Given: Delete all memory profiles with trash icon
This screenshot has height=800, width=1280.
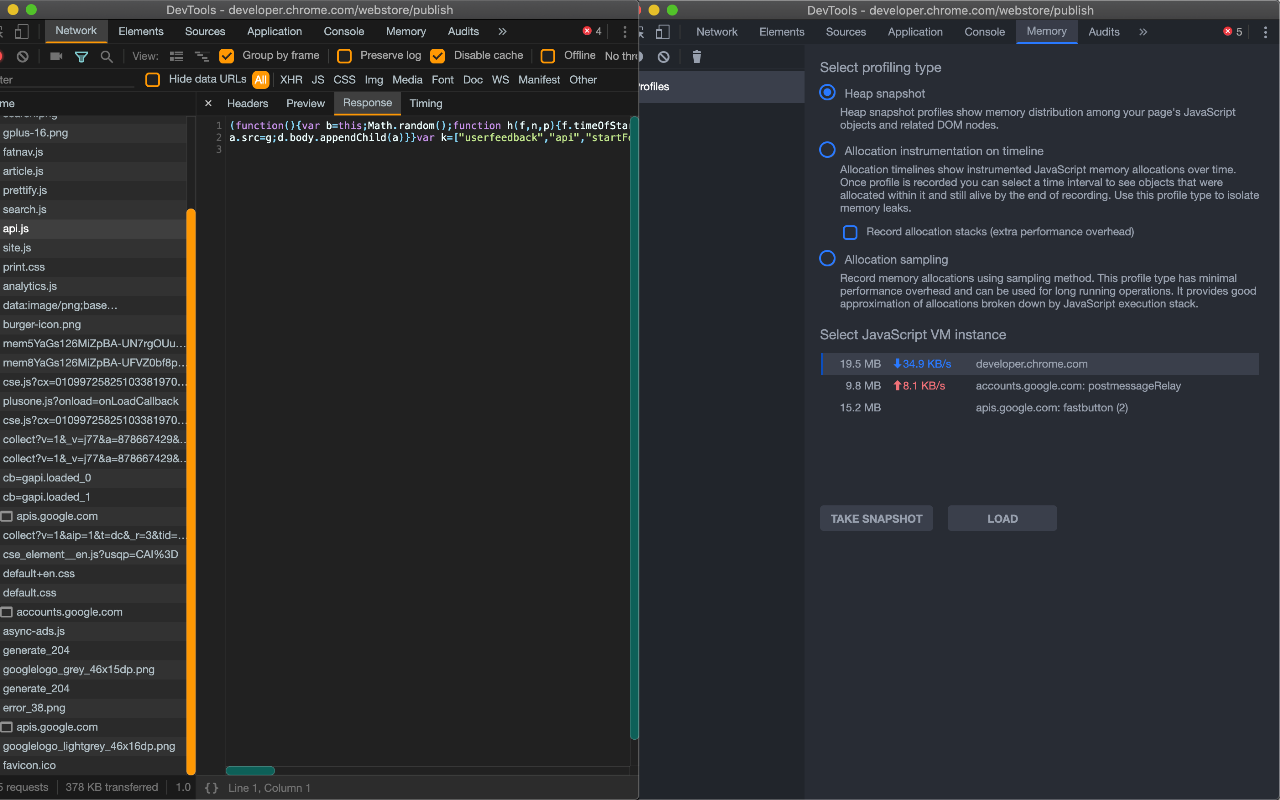Looking at the screenshot, I should pos(695,57).
